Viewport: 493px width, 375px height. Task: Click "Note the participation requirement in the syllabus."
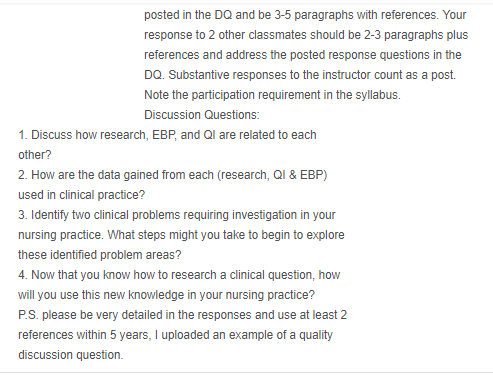(272, 95)
